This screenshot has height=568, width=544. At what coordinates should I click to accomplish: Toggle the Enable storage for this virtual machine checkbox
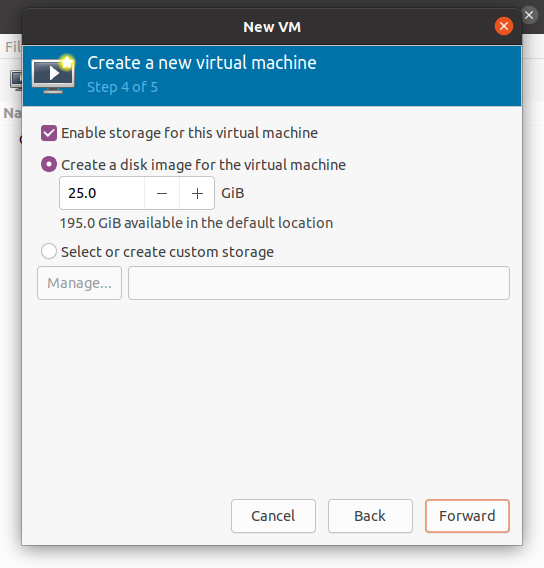[49, 133]
